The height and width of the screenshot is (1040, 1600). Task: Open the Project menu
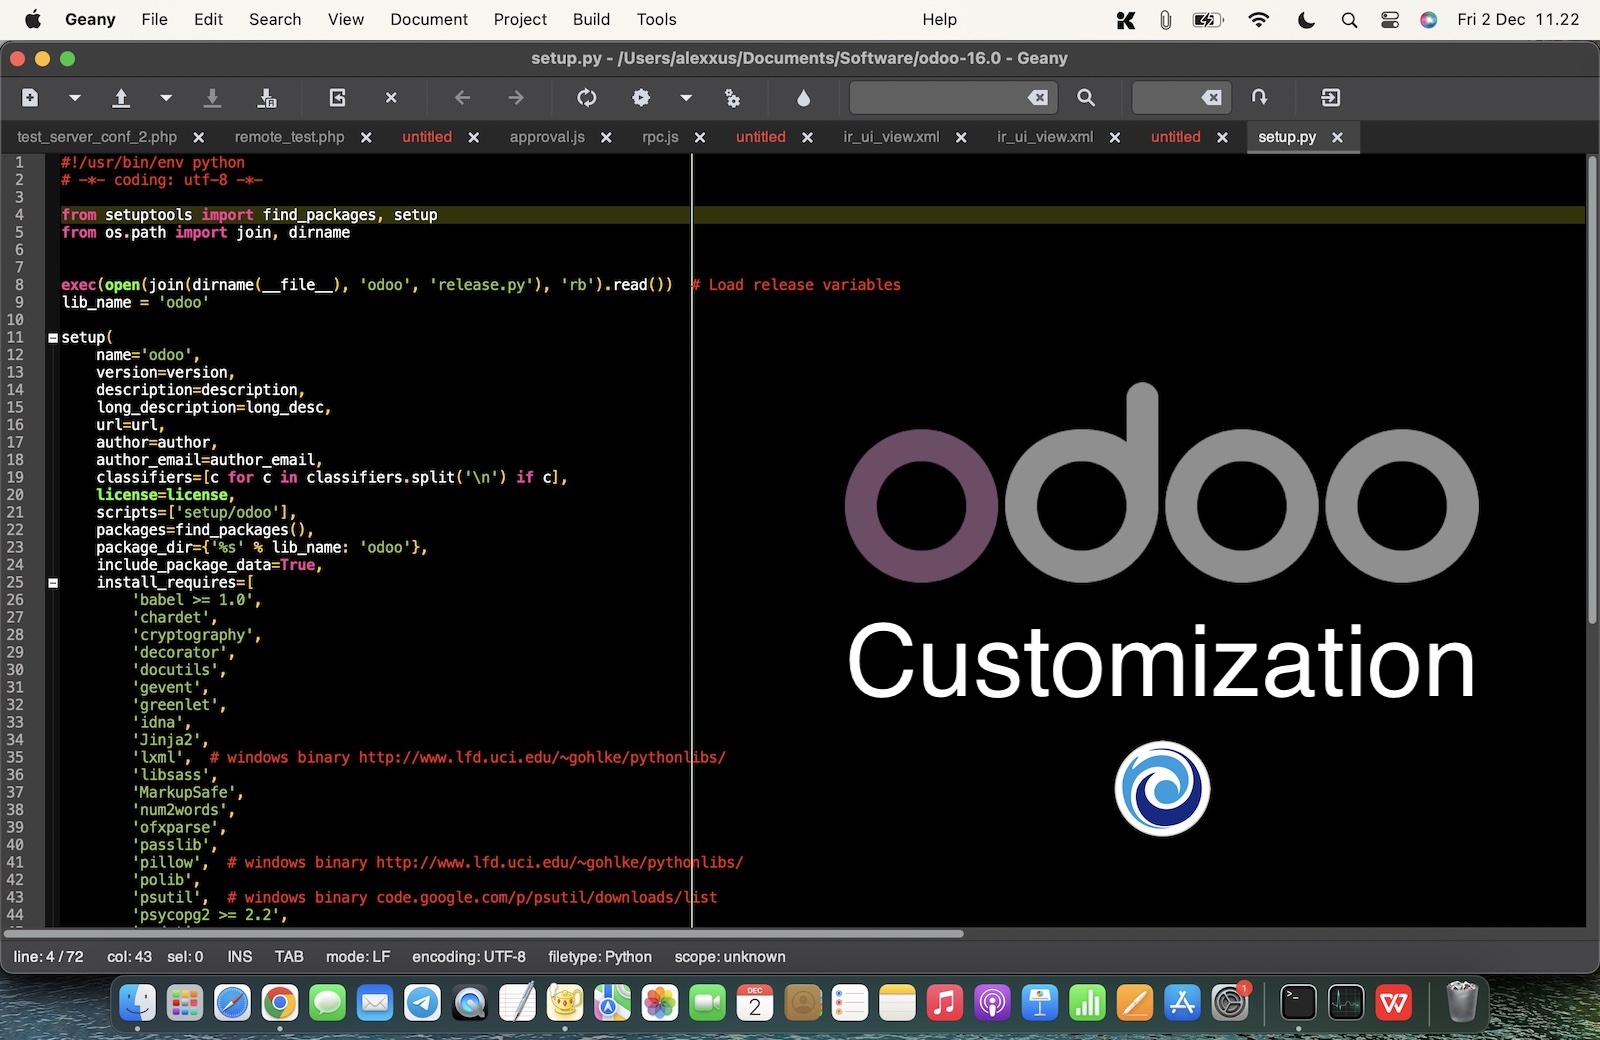[x=520, y=19]
